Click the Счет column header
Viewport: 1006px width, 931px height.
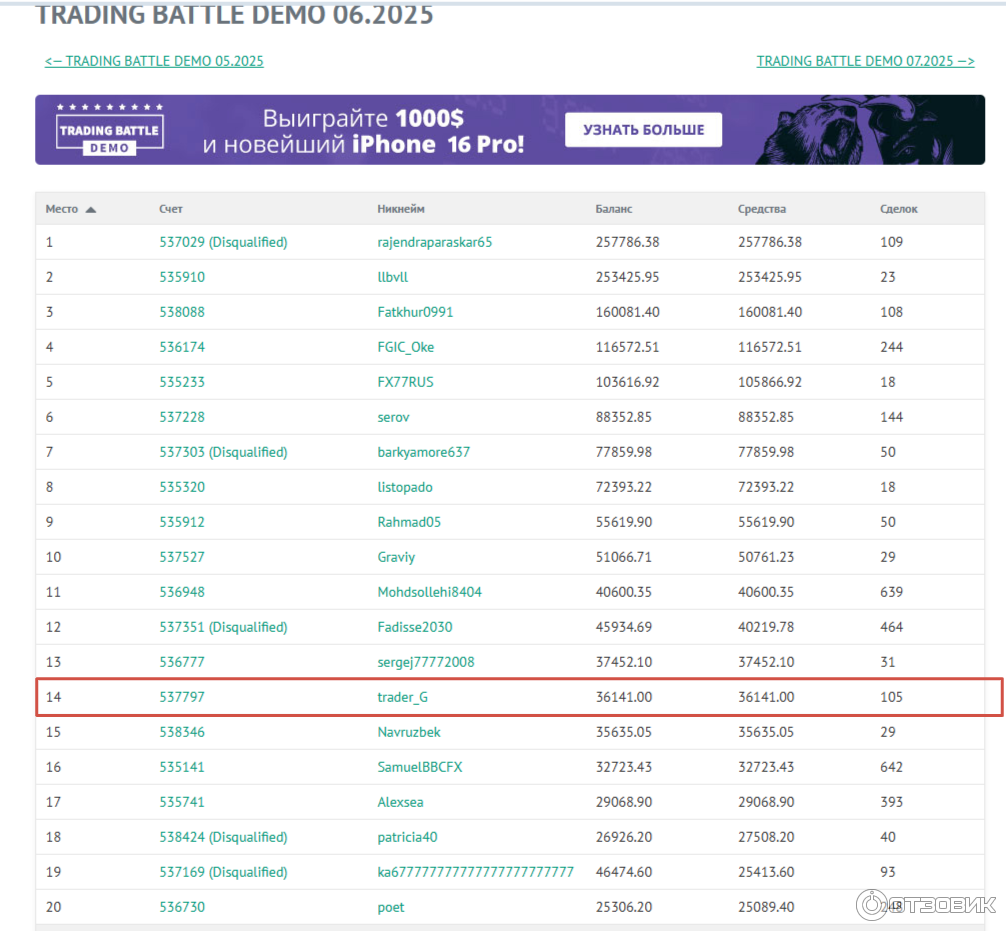(x=171, y=209)
